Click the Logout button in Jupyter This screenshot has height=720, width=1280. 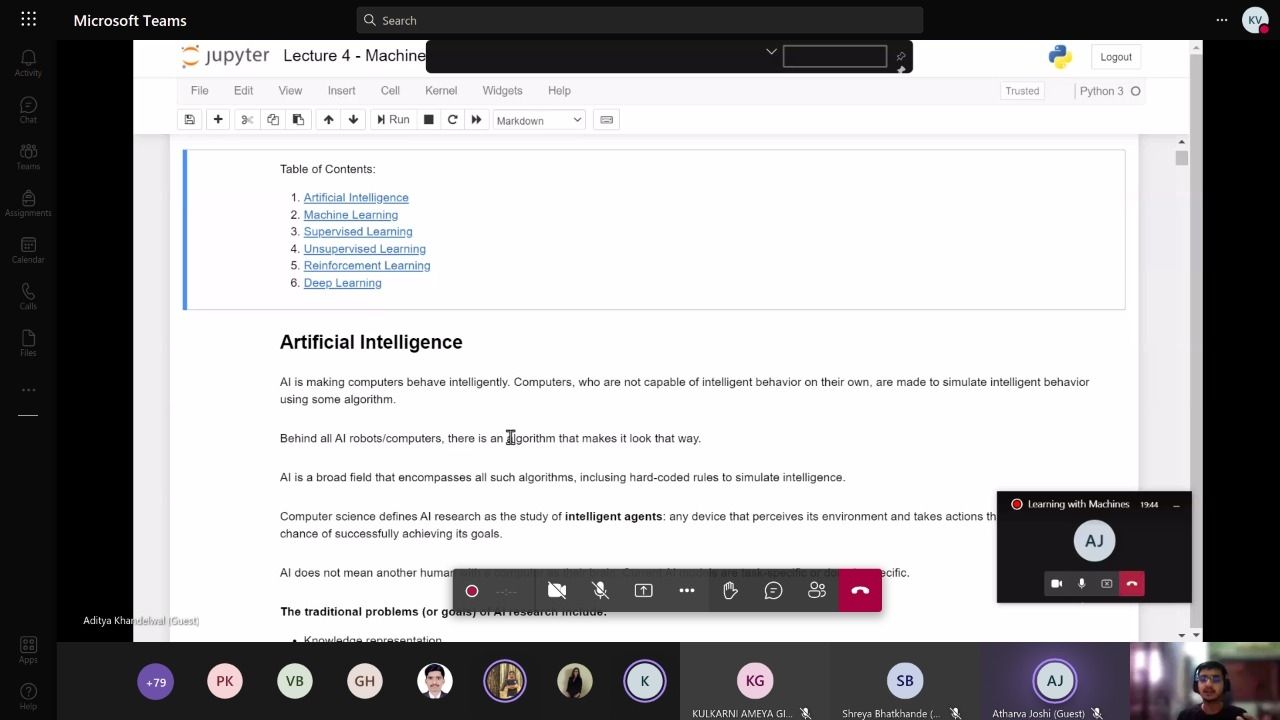click(1115, 57)
